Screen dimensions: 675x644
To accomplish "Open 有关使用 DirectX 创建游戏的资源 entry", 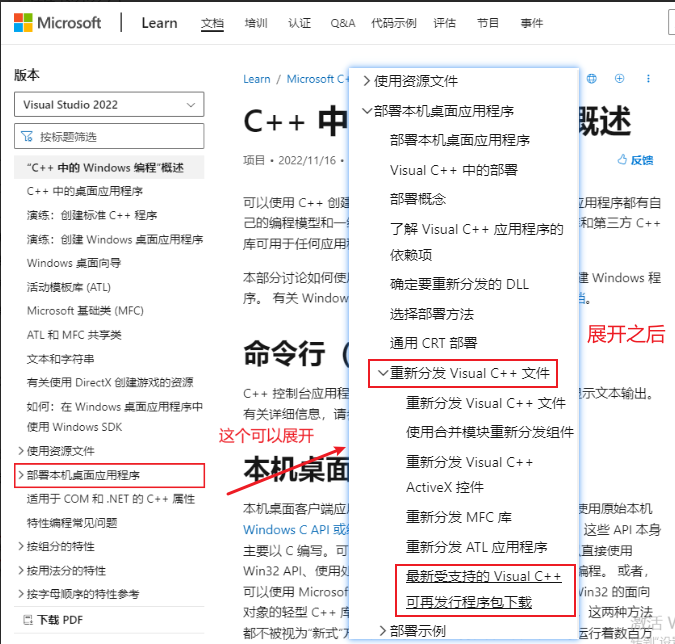I will click(x=110, y=382).
